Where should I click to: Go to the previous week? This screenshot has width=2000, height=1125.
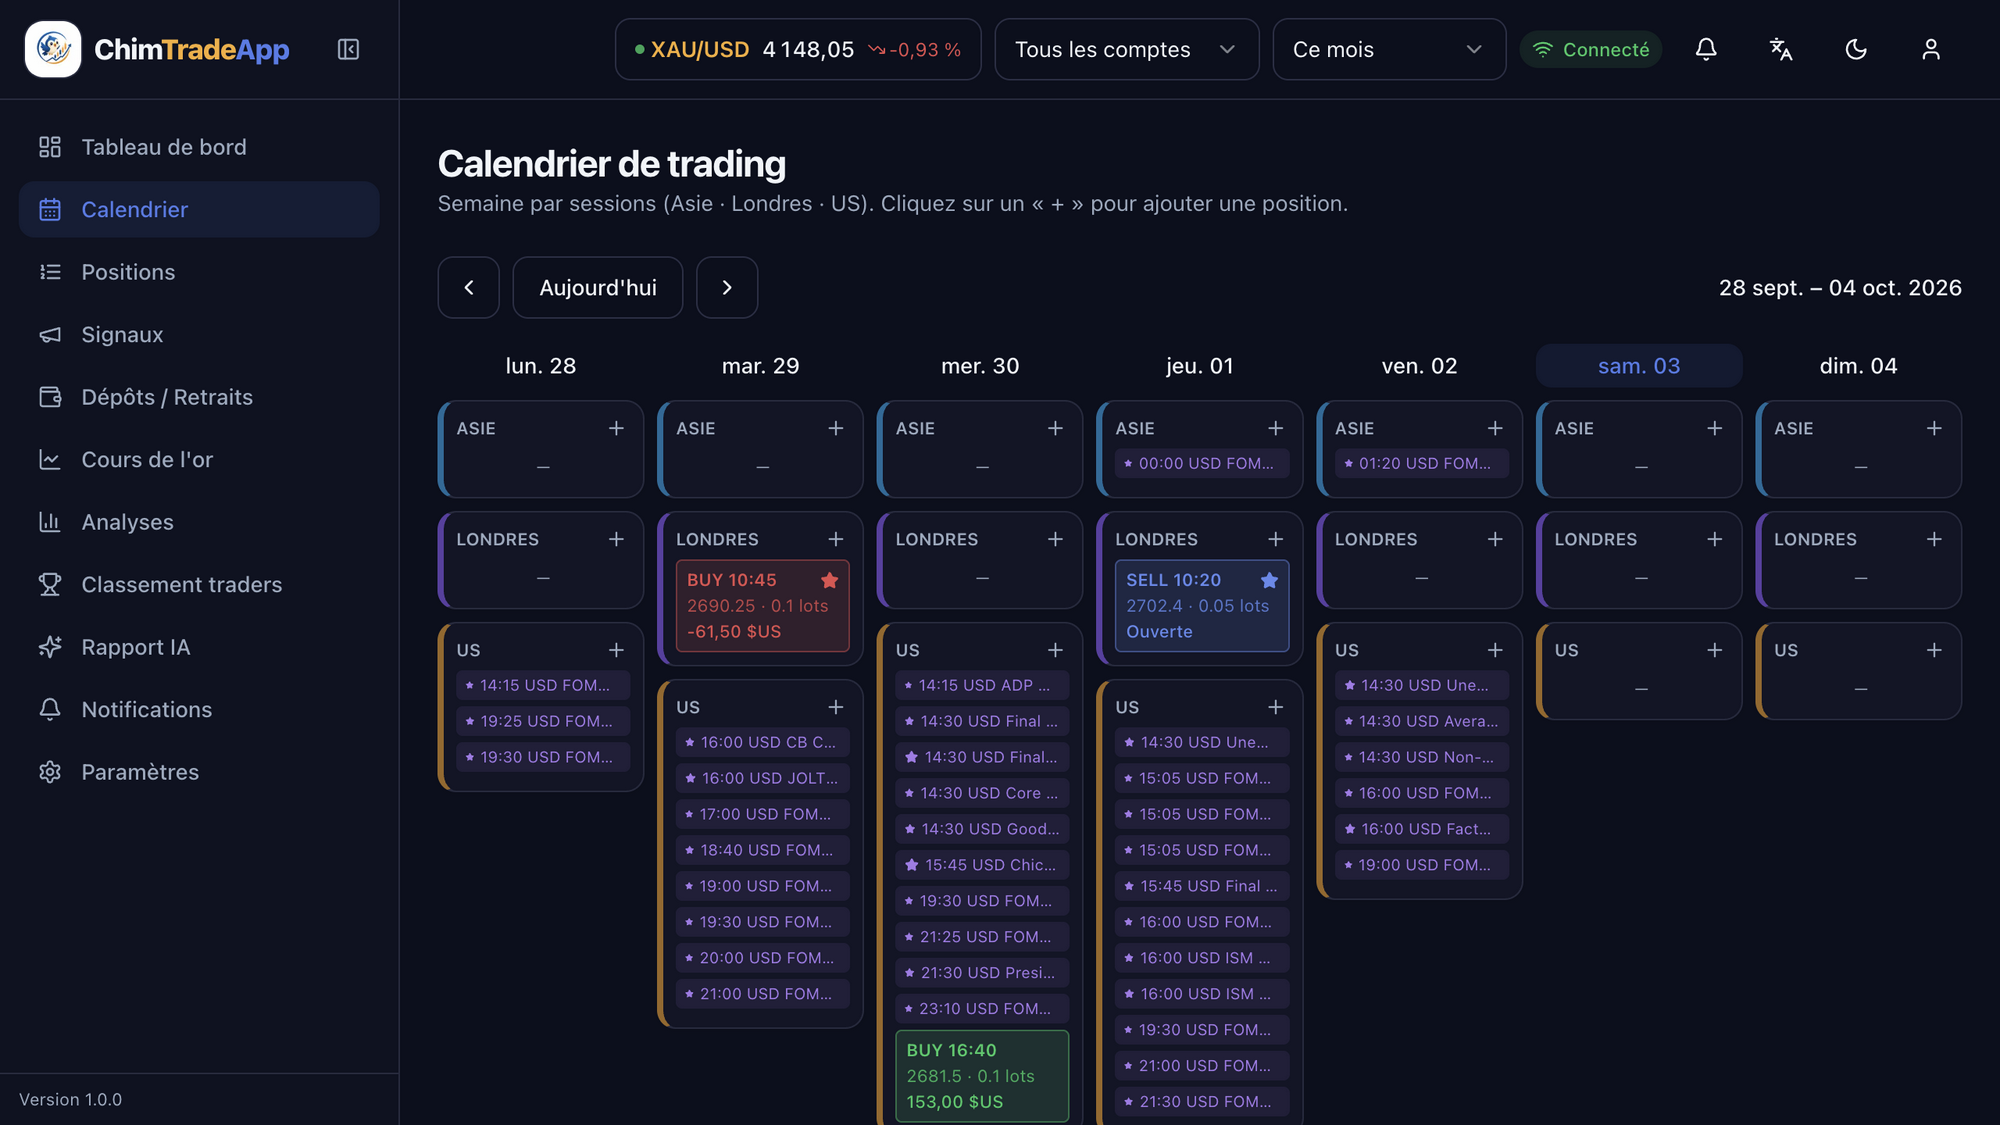[468, 288]
